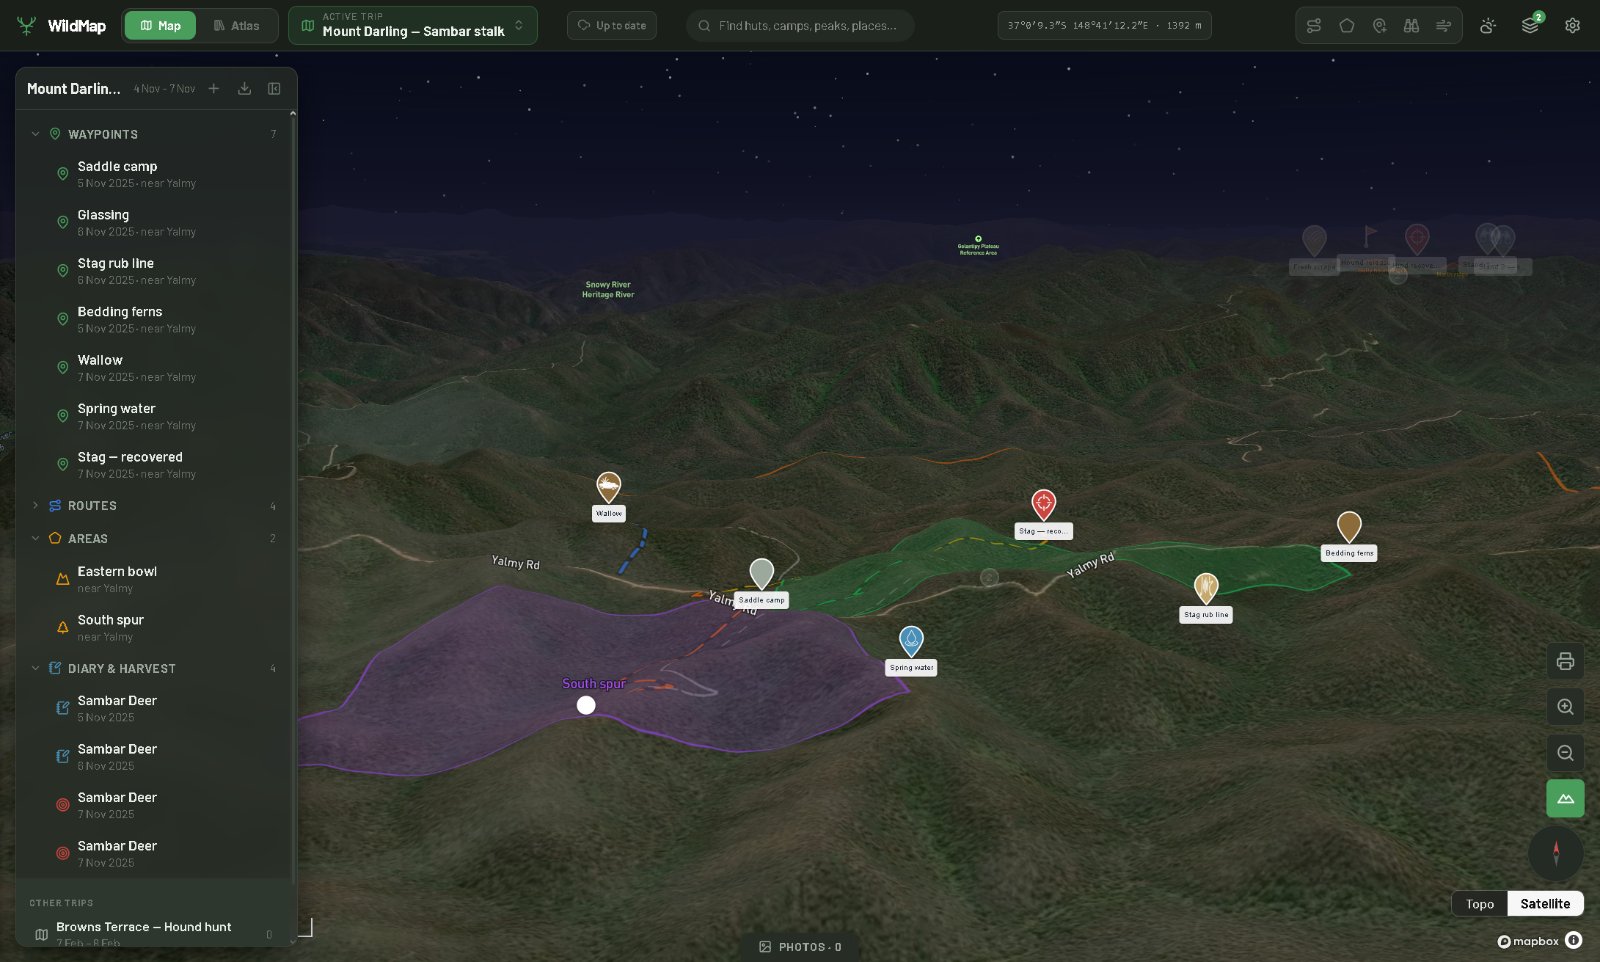1600x962 pixels.
Task: Click the South spur label on map
Action: coord(594,684)
